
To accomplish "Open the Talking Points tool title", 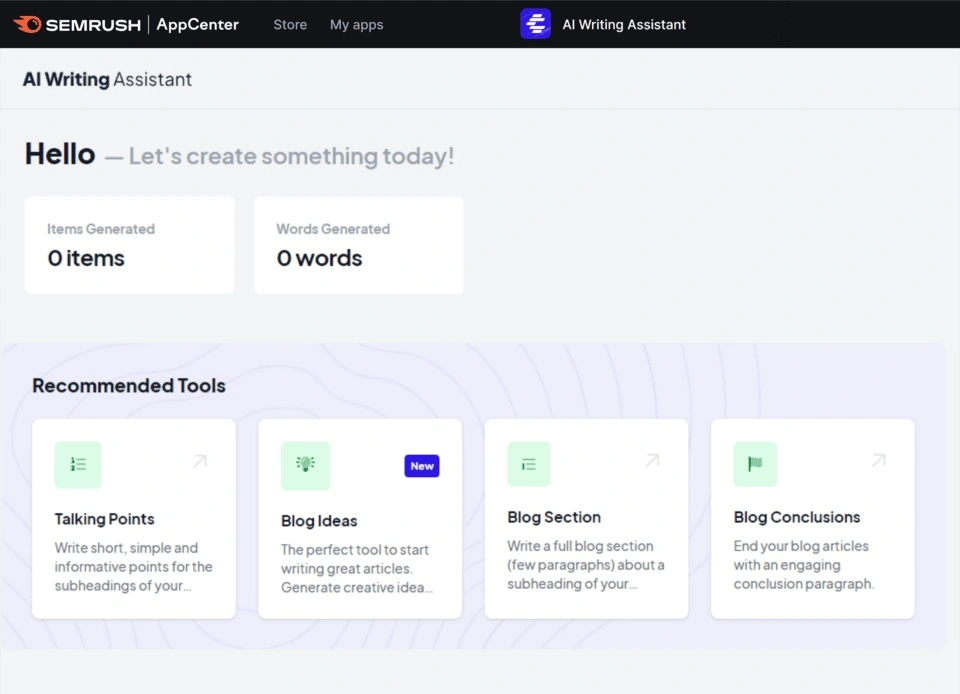I will click(104, 519).
